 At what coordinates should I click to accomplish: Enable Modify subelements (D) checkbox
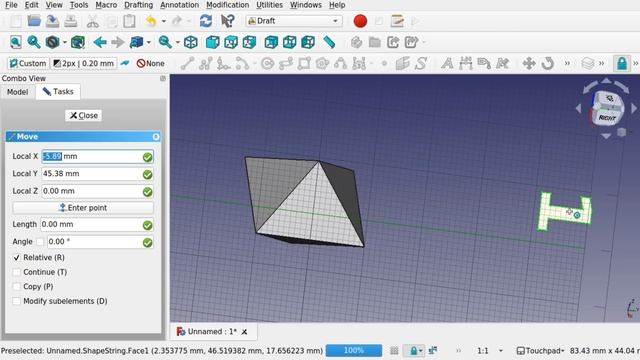click(16, 301)
